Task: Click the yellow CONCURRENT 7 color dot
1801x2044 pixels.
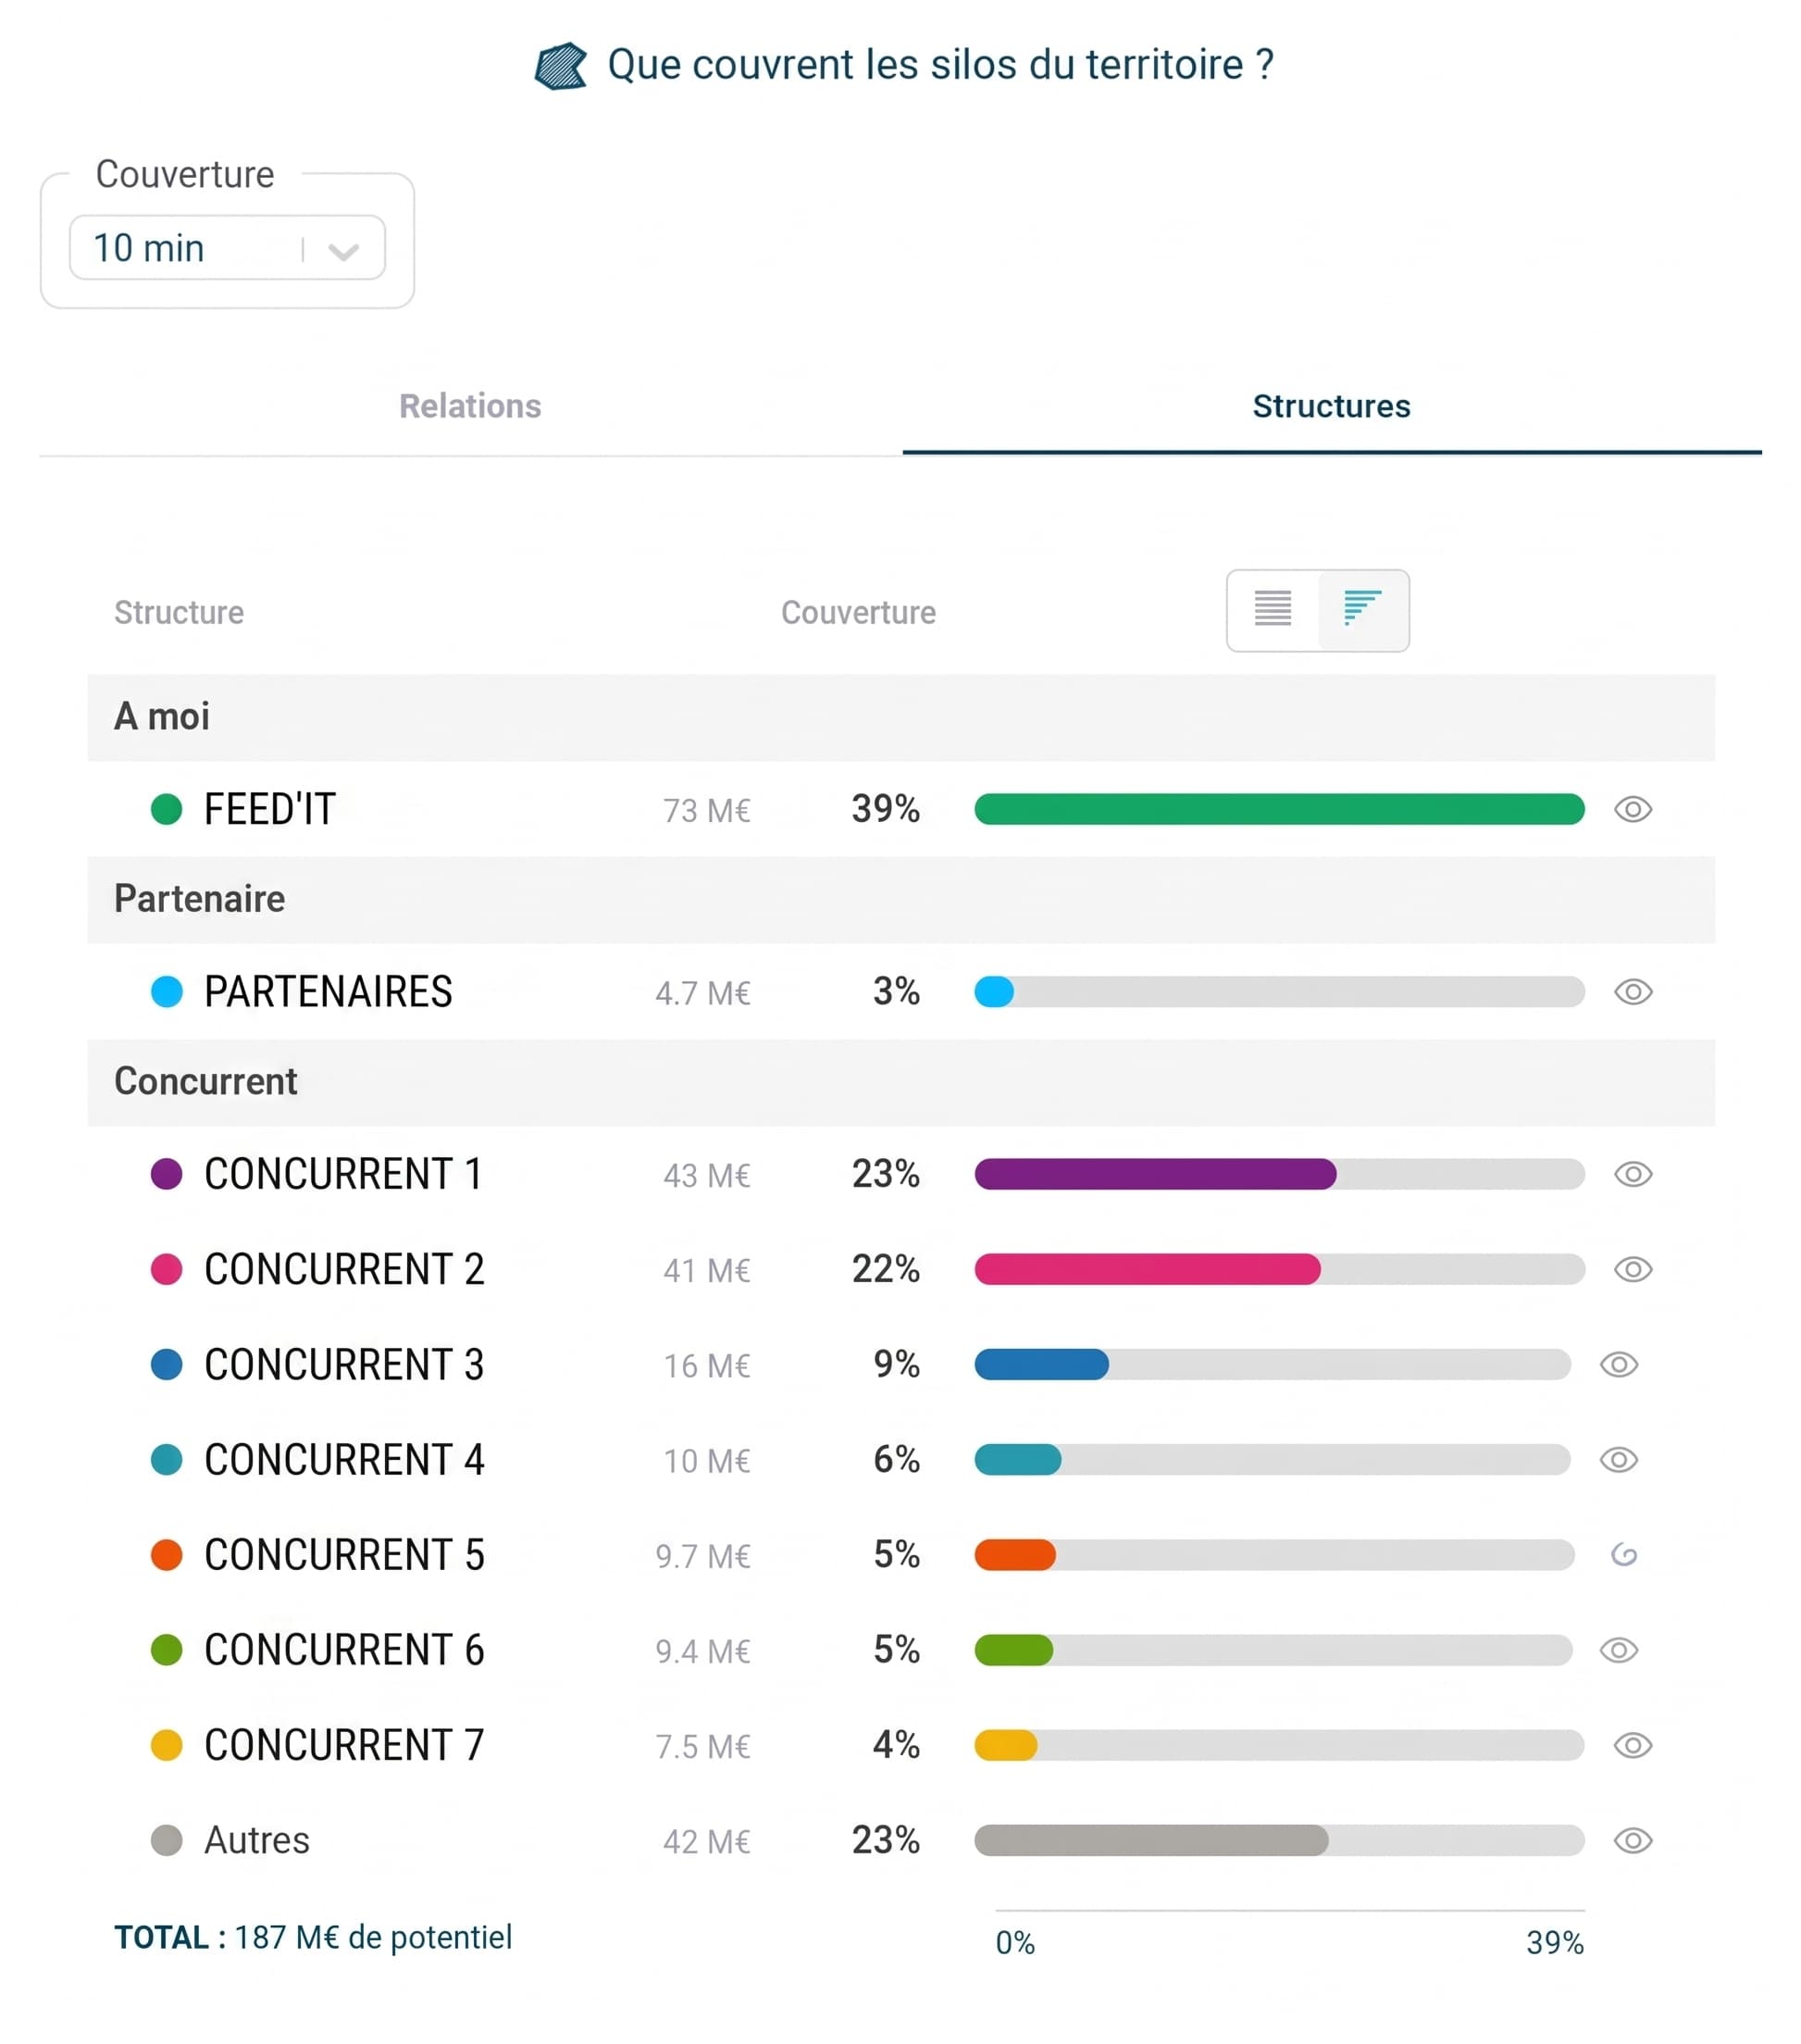Action: tap(166, 1745)
